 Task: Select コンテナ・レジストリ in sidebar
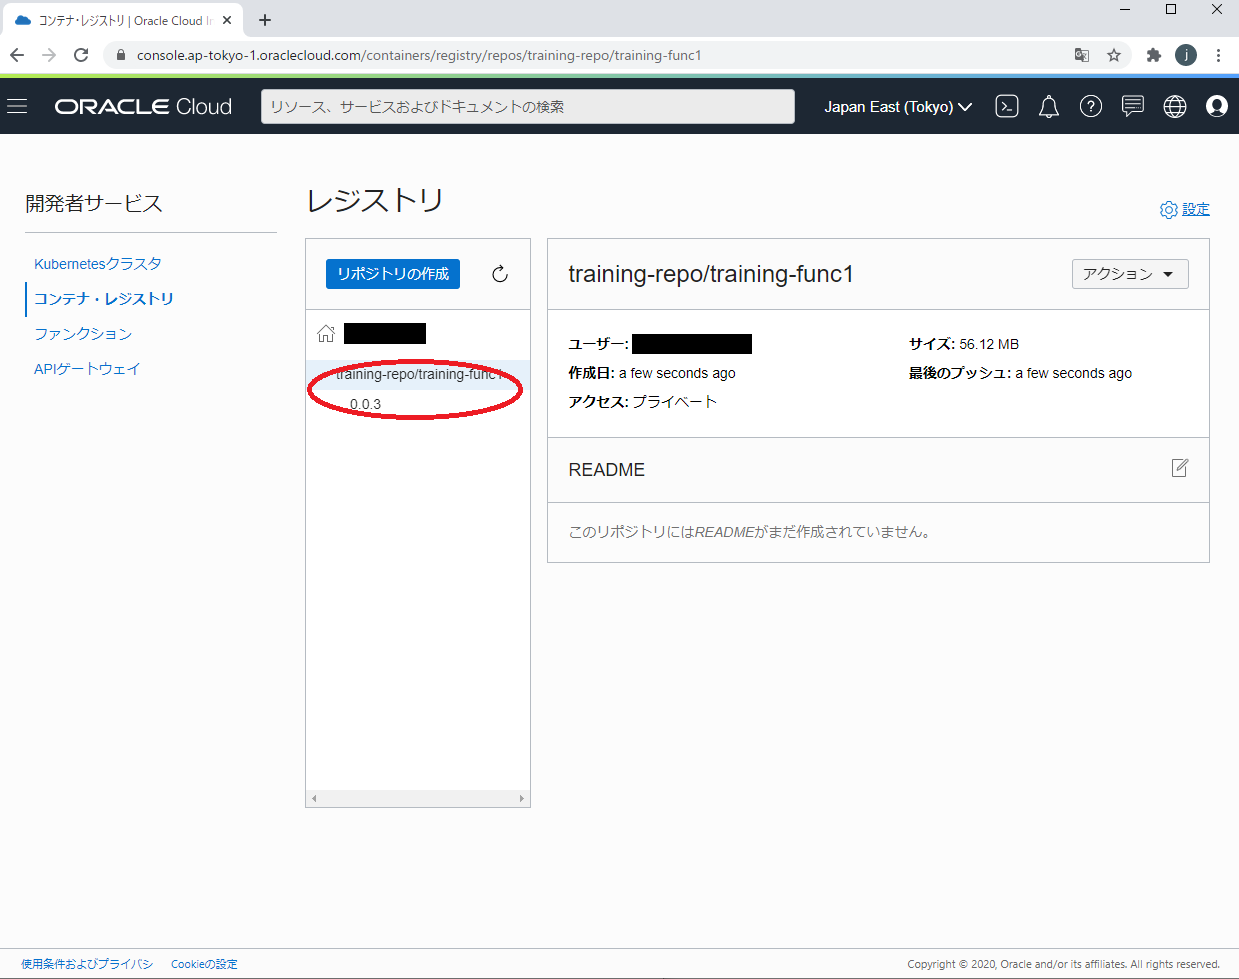click(104, 299)
